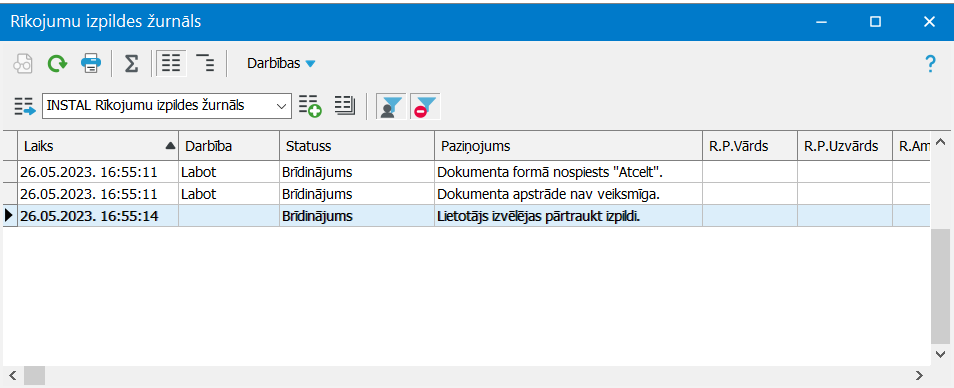The image size is (954, 388).
Task: Print the journal using printer icon
Action: (91, 63)
